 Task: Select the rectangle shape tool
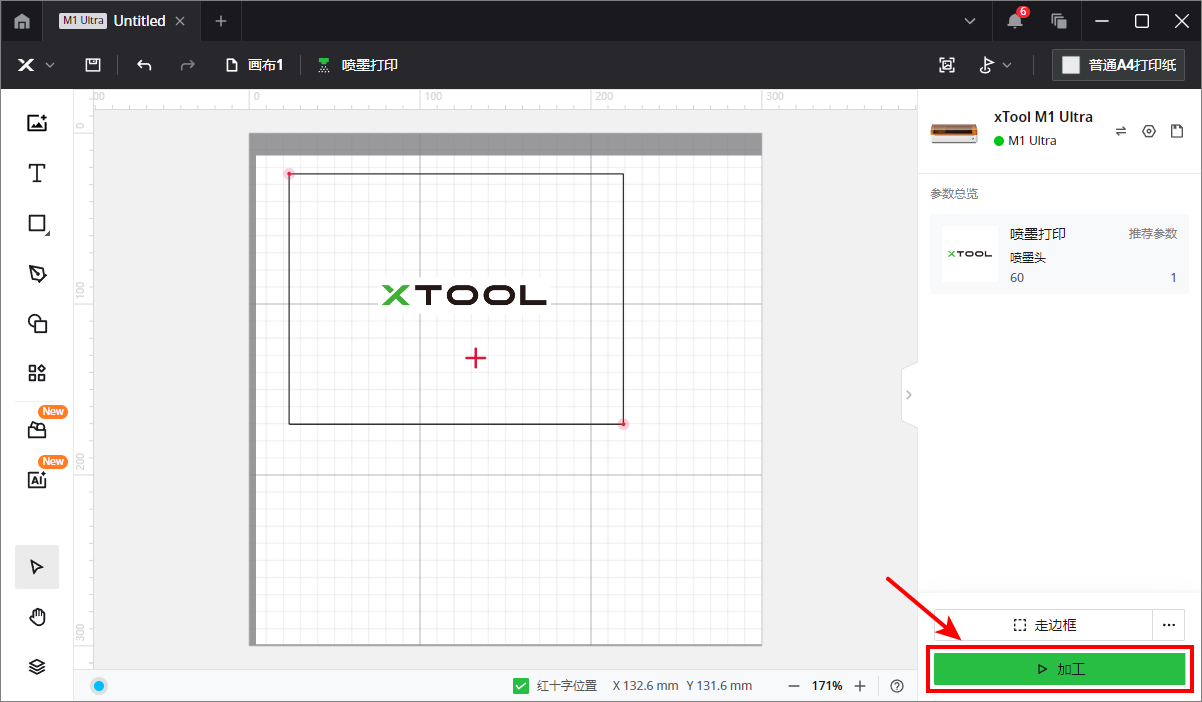click(37, 224)
